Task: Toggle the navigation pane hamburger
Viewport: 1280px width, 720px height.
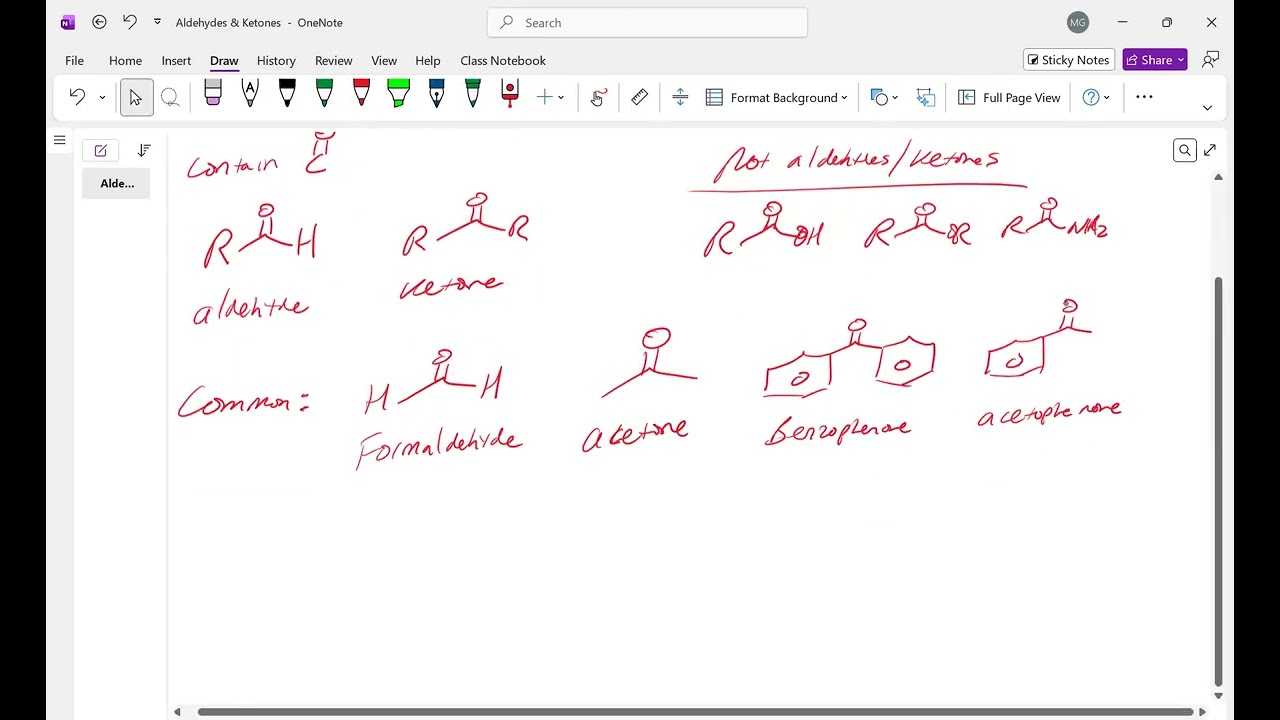Action: pyautogui.click(x=59, y=140)
